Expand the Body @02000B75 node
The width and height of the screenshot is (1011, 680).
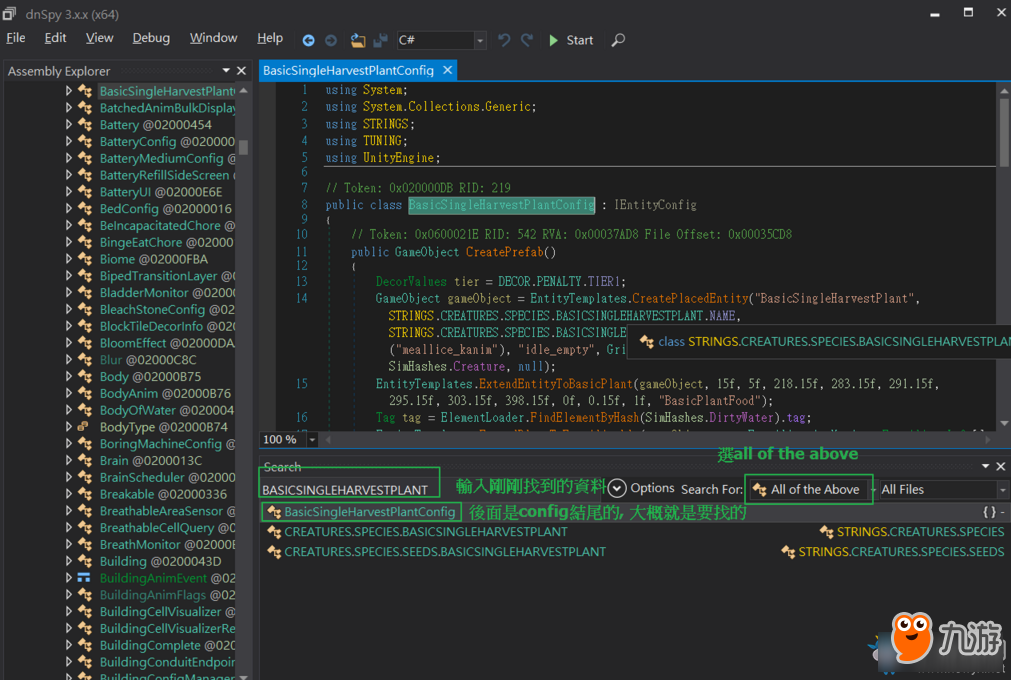tap(68, 376)
